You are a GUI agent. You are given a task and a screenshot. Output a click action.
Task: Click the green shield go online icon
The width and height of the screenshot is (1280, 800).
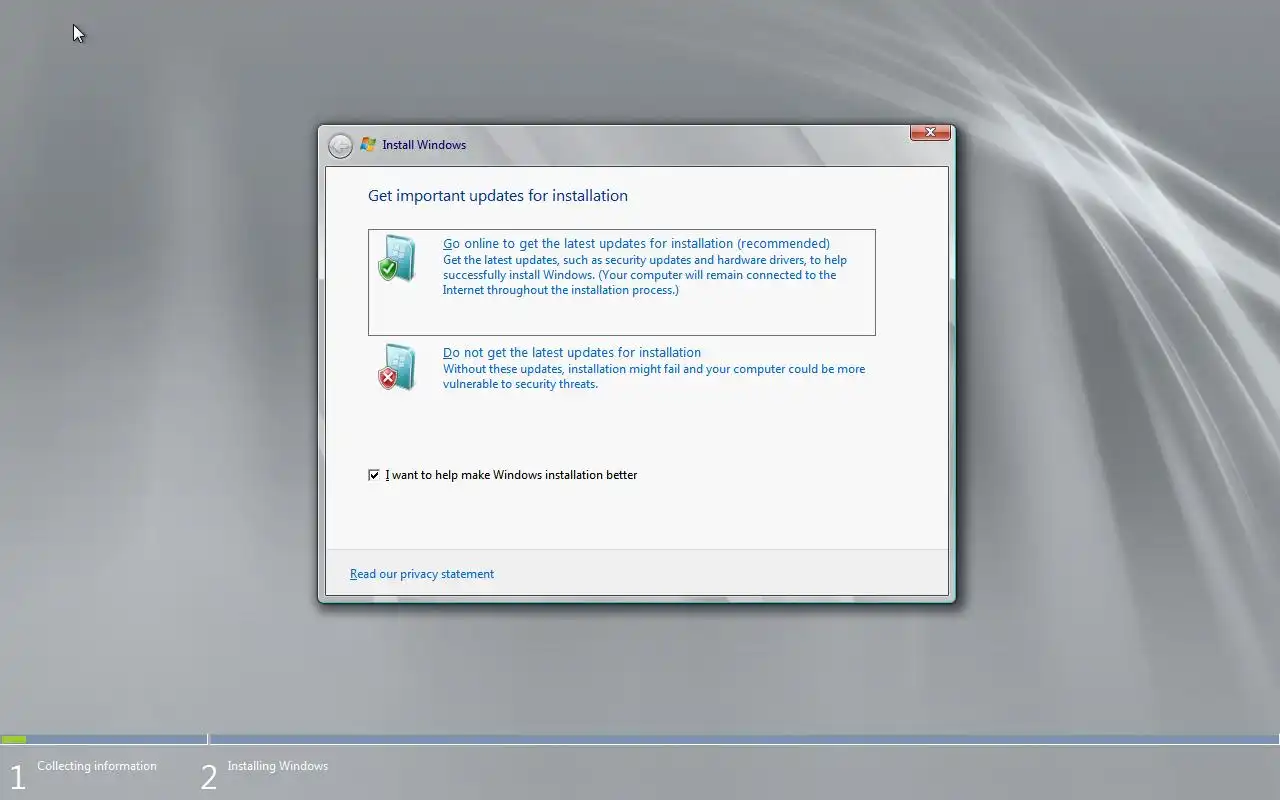(397, 259)
